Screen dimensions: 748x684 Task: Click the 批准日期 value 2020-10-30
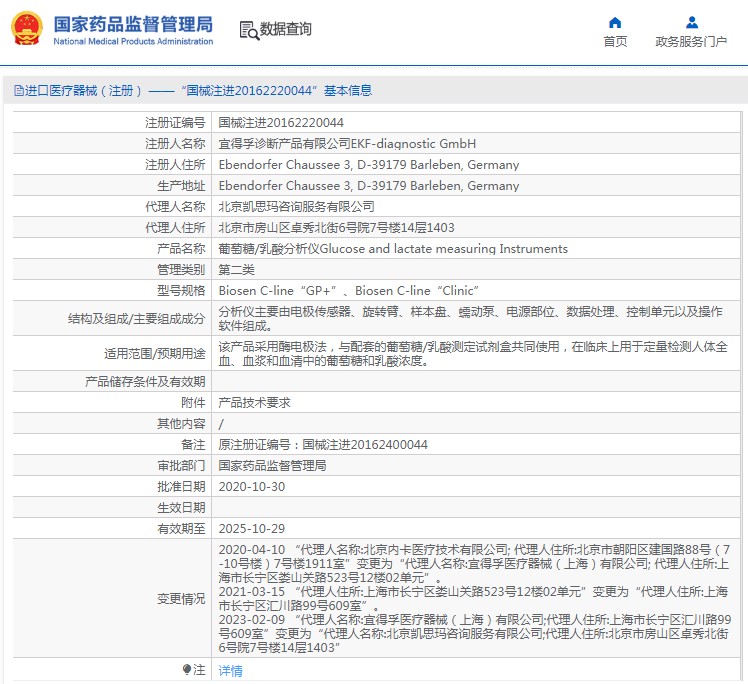point(252,487)
